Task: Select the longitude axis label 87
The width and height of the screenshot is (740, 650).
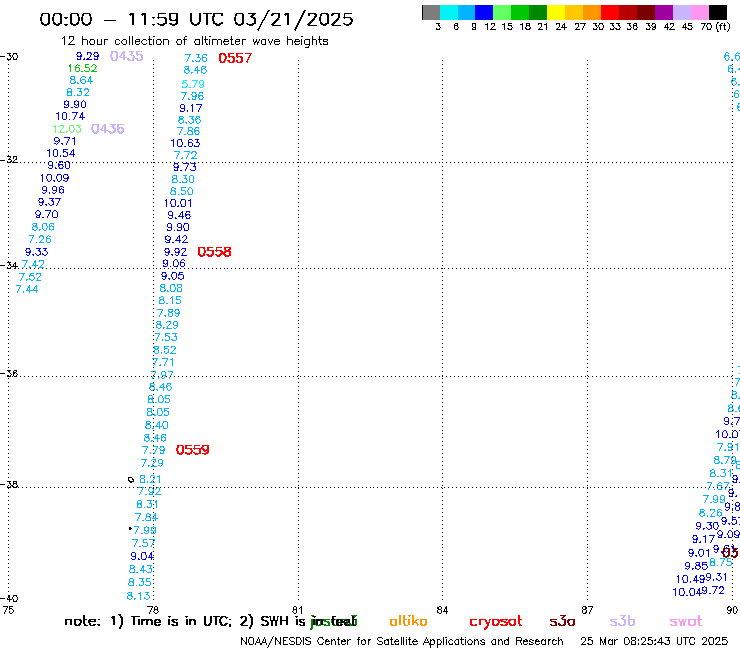Action: coord(587,610)
